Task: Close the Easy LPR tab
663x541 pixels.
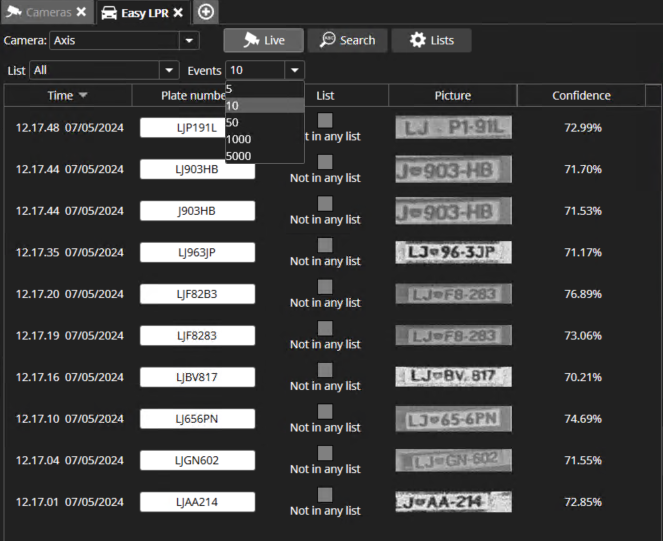Action: coord(178,12)
